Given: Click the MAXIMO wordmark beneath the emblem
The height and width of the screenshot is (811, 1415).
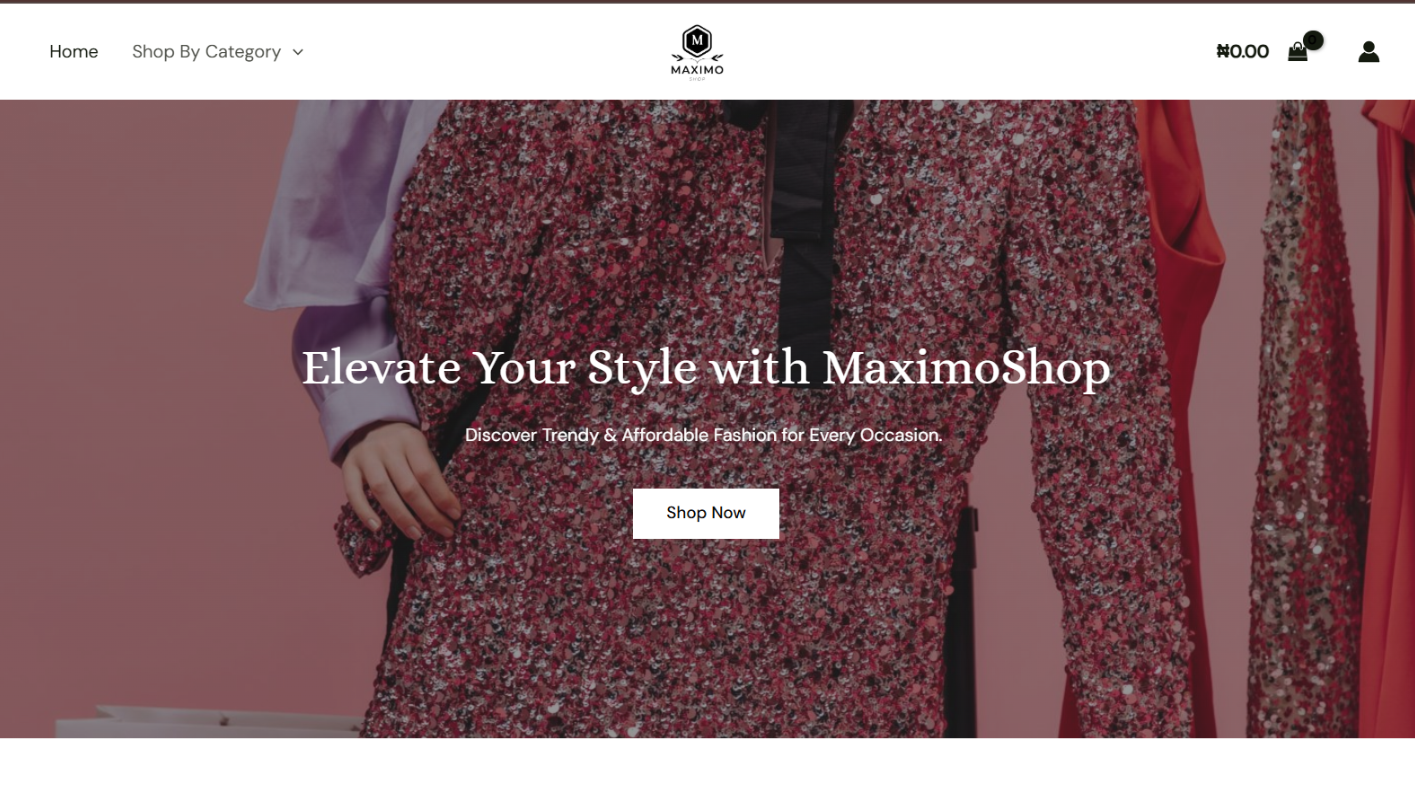Looking at the screenshot, I should pyautogui.click(x=697, y=70).
